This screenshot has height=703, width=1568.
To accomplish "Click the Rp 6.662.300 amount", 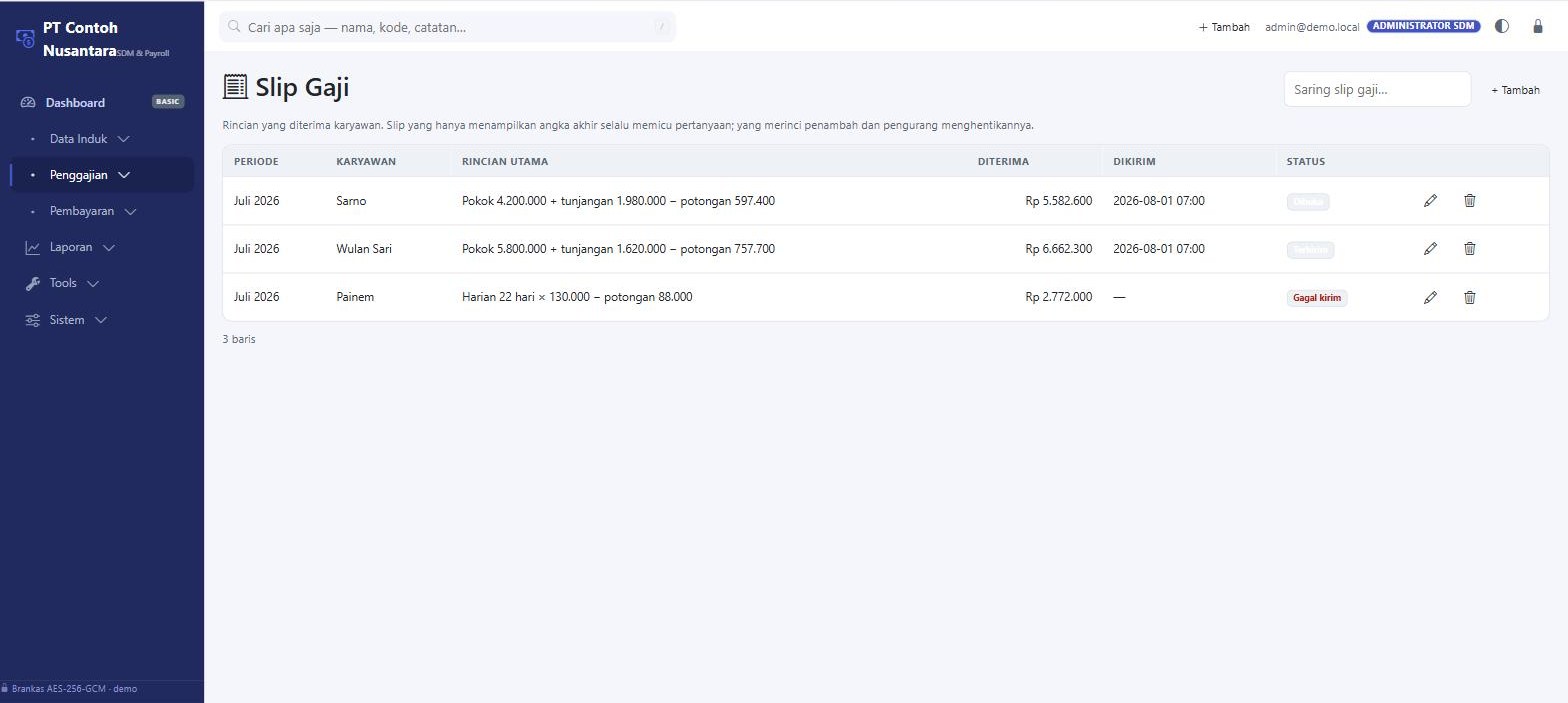I will 1059,249.
